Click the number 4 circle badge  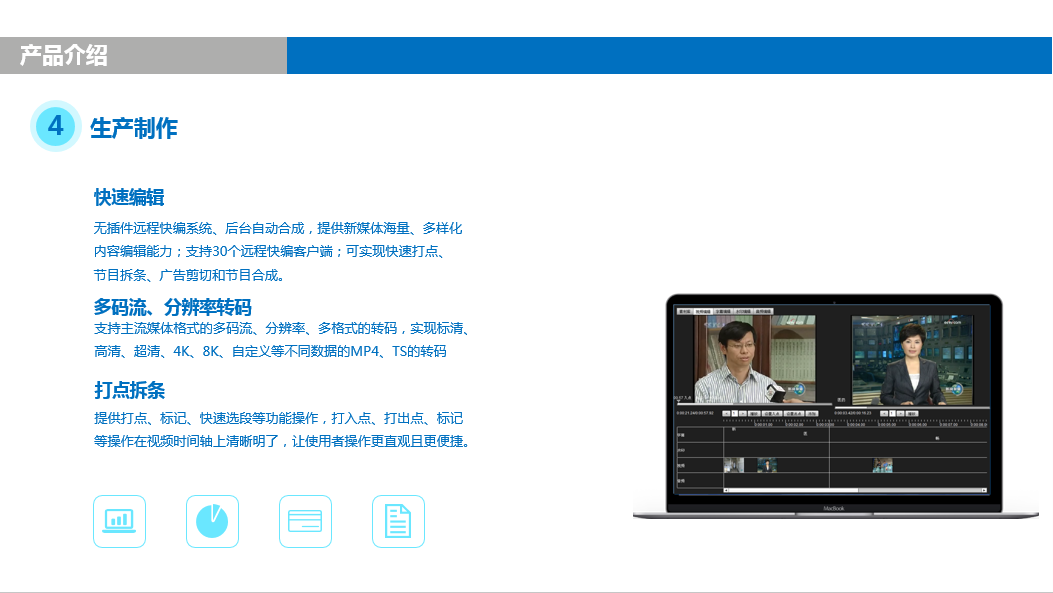coord(56,126)
